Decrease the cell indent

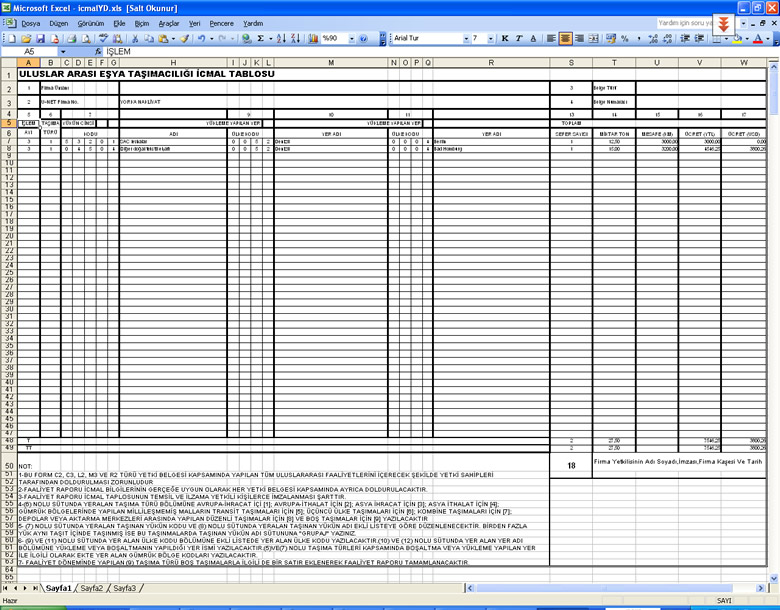click(x=685, y=38)
